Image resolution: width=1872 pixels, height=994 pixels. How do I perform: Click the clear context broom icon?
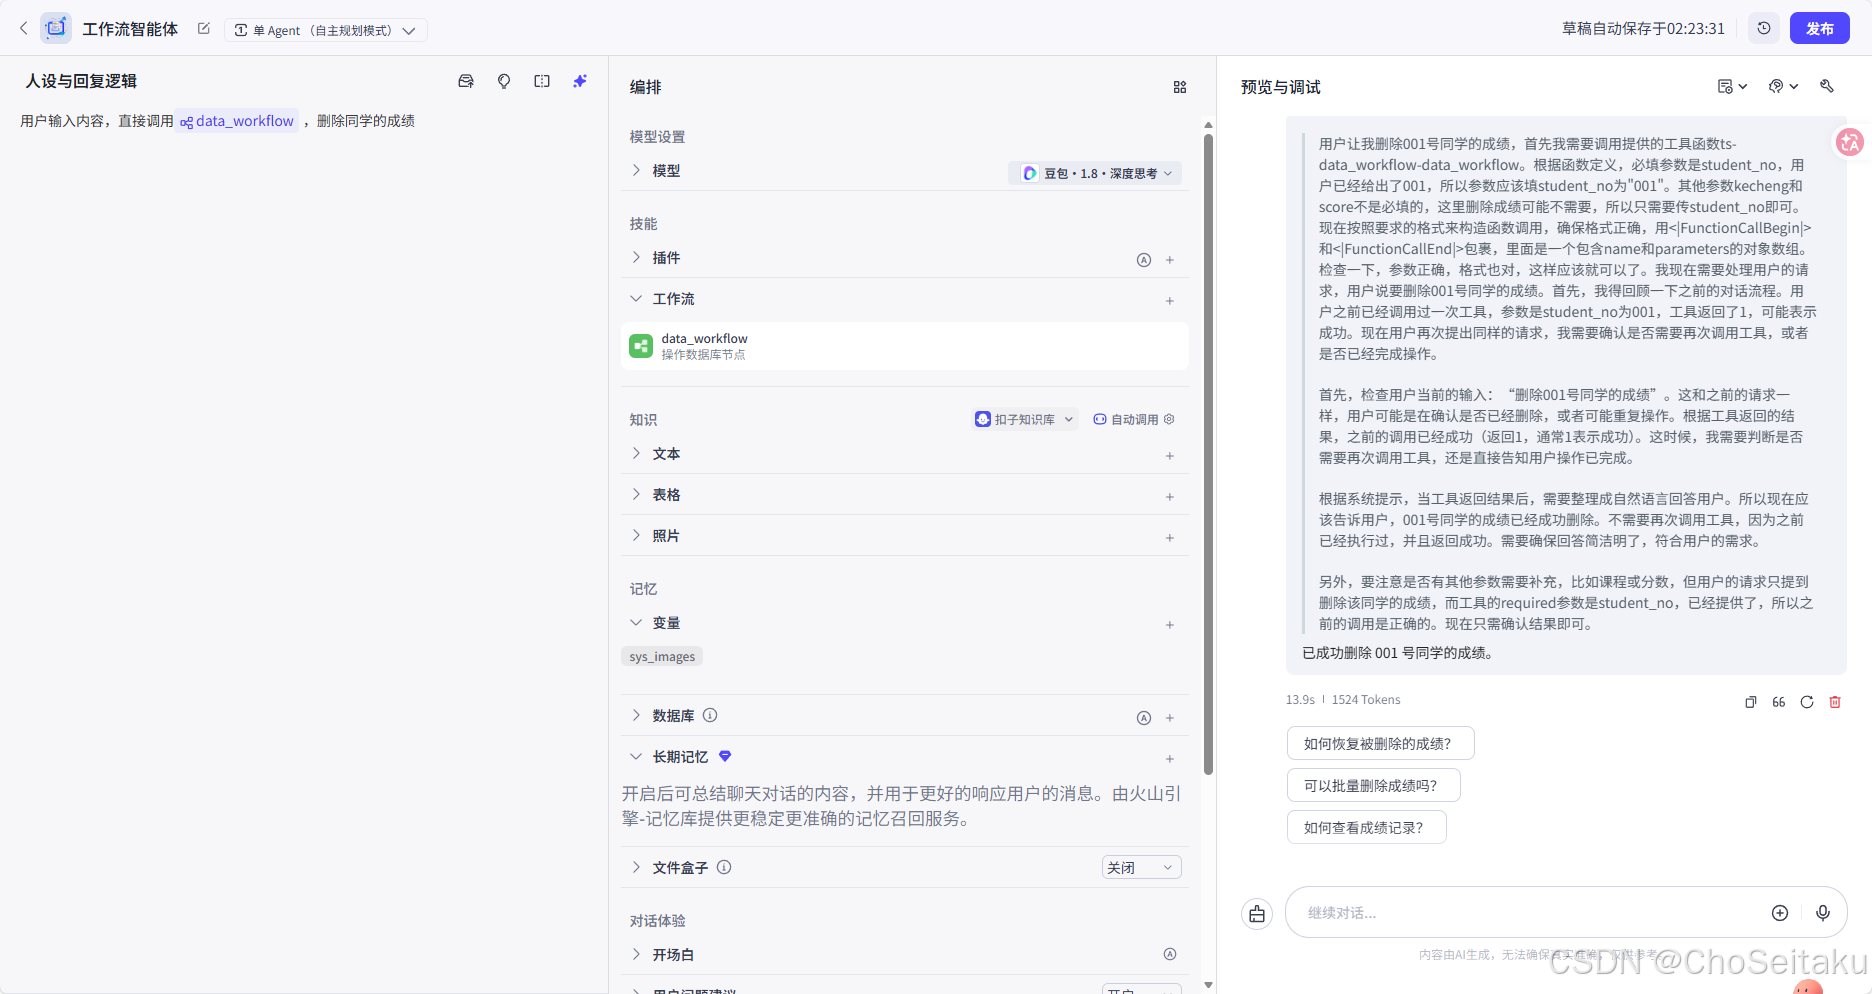(1257, 913)
